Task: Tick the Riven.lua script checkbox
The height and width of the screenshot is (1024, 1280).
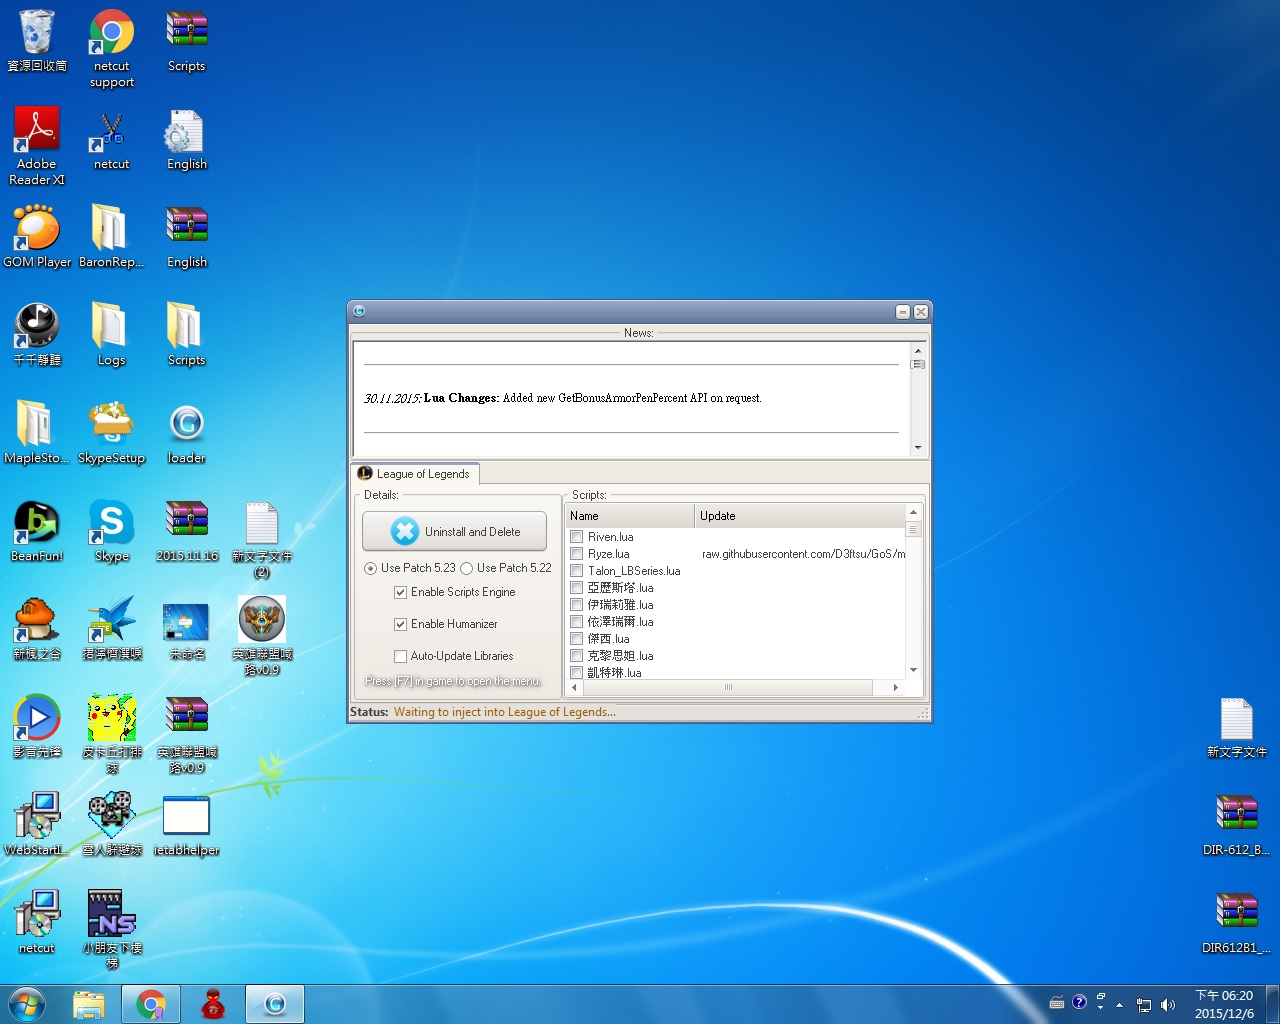Action: click(x=577, y=537)
